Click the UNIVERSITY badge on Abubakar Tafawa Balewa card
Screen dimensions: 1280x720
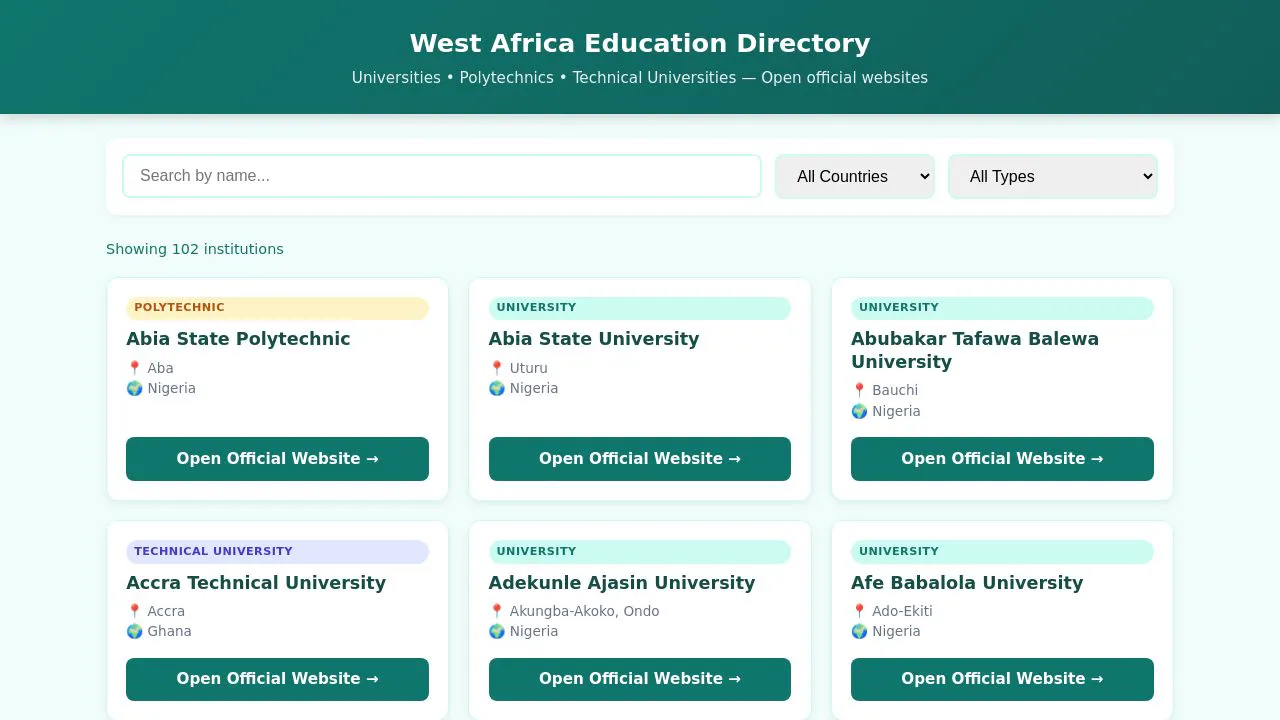pyautogui.click(x=1002, y=308)
